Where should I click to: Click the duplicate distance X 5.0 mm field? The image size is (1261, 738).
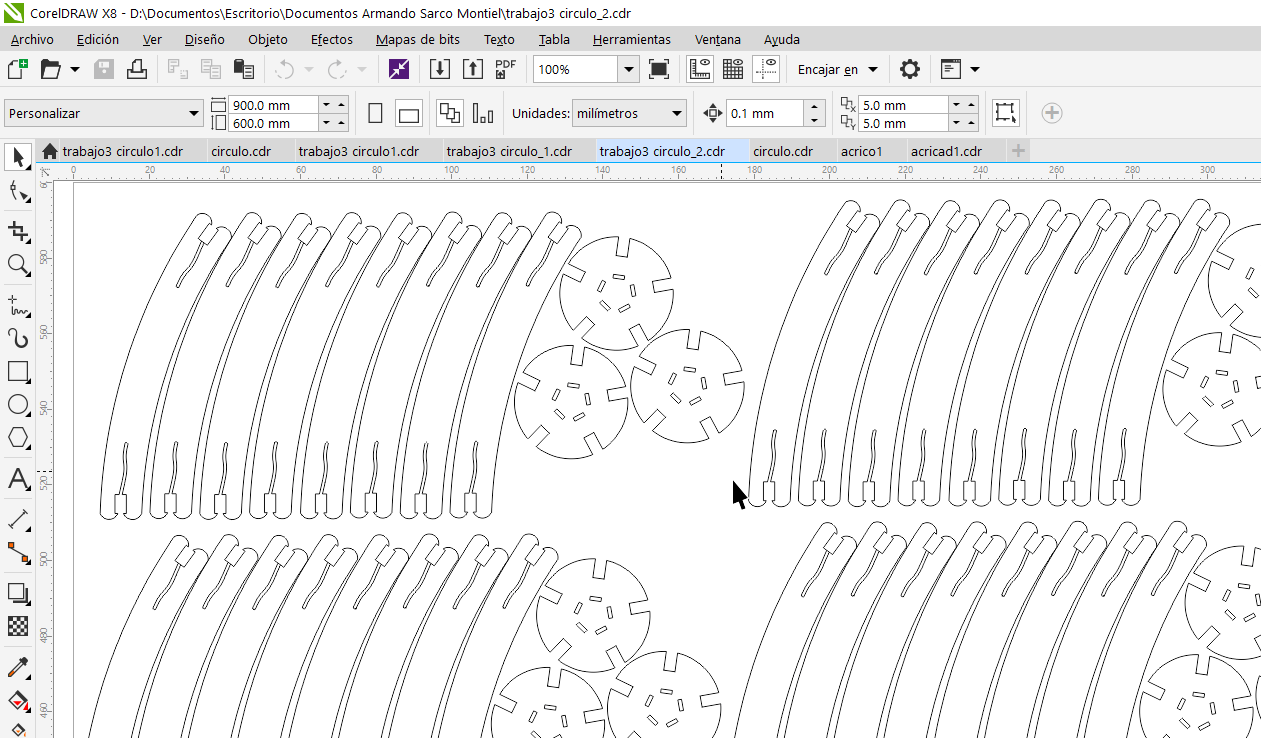coord(903,105)
